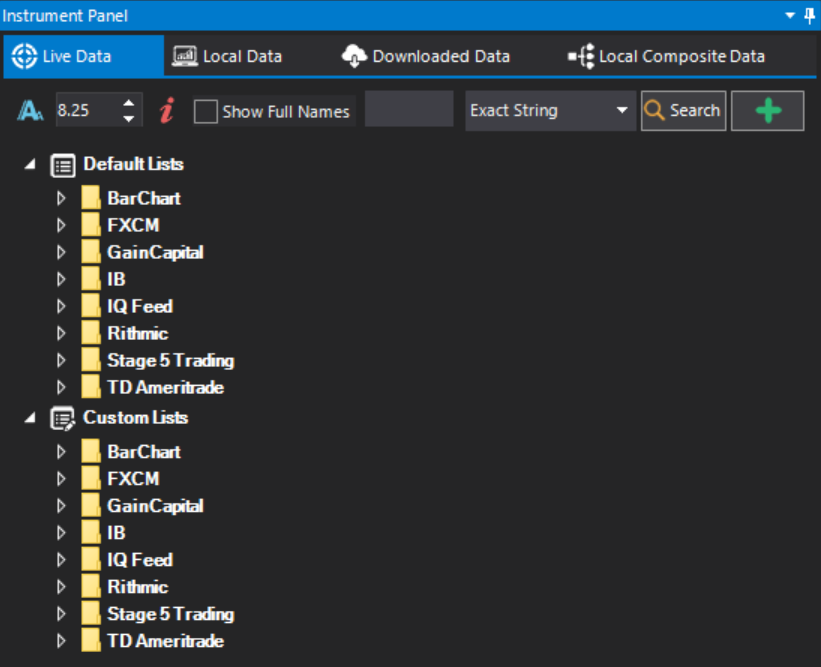This screenshot has width=821, height=667.
Task: Open the red info icon
Action: (x=167, y=110)
